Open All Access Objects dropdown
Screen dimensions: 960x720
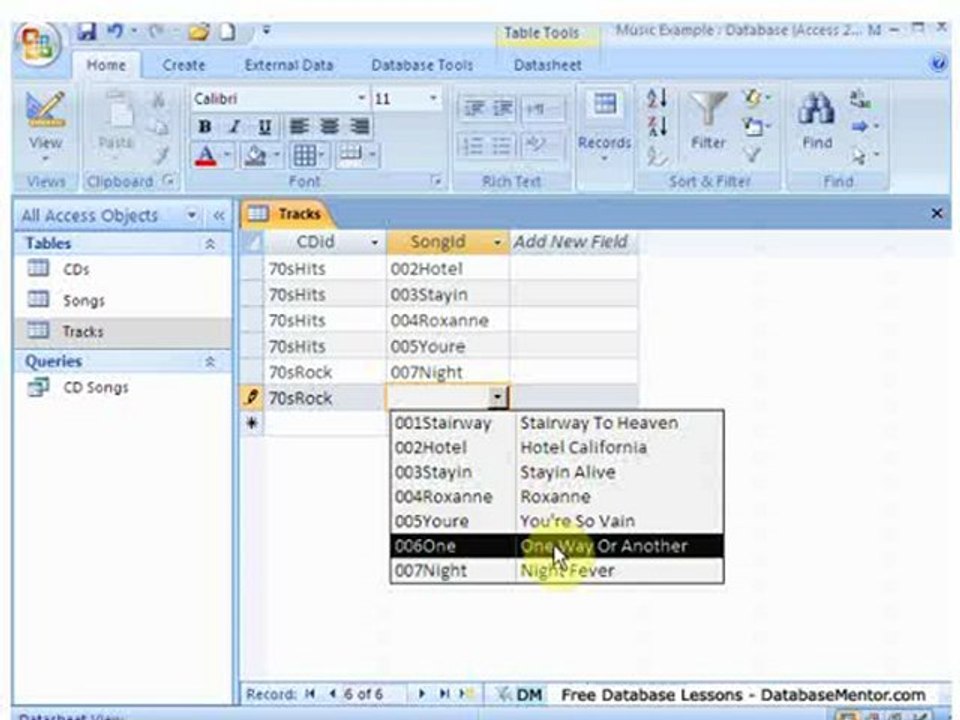[192, 215]
